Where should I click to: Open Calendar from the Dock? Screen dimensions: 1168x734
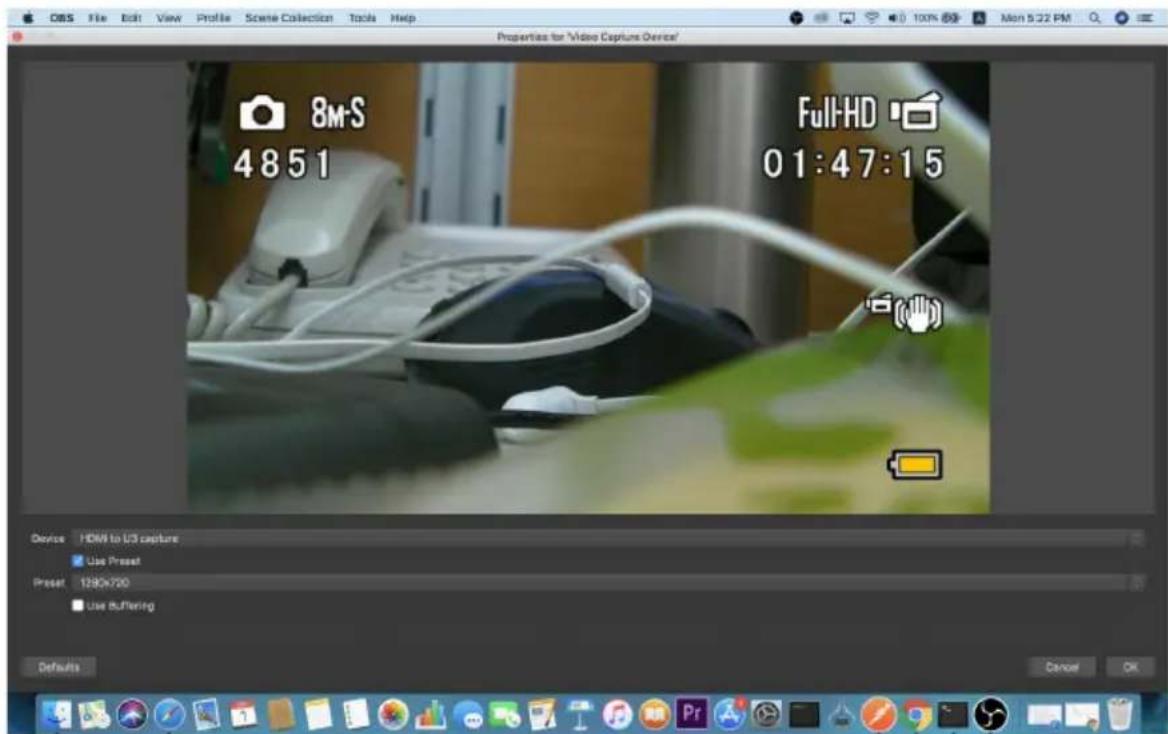243,715
